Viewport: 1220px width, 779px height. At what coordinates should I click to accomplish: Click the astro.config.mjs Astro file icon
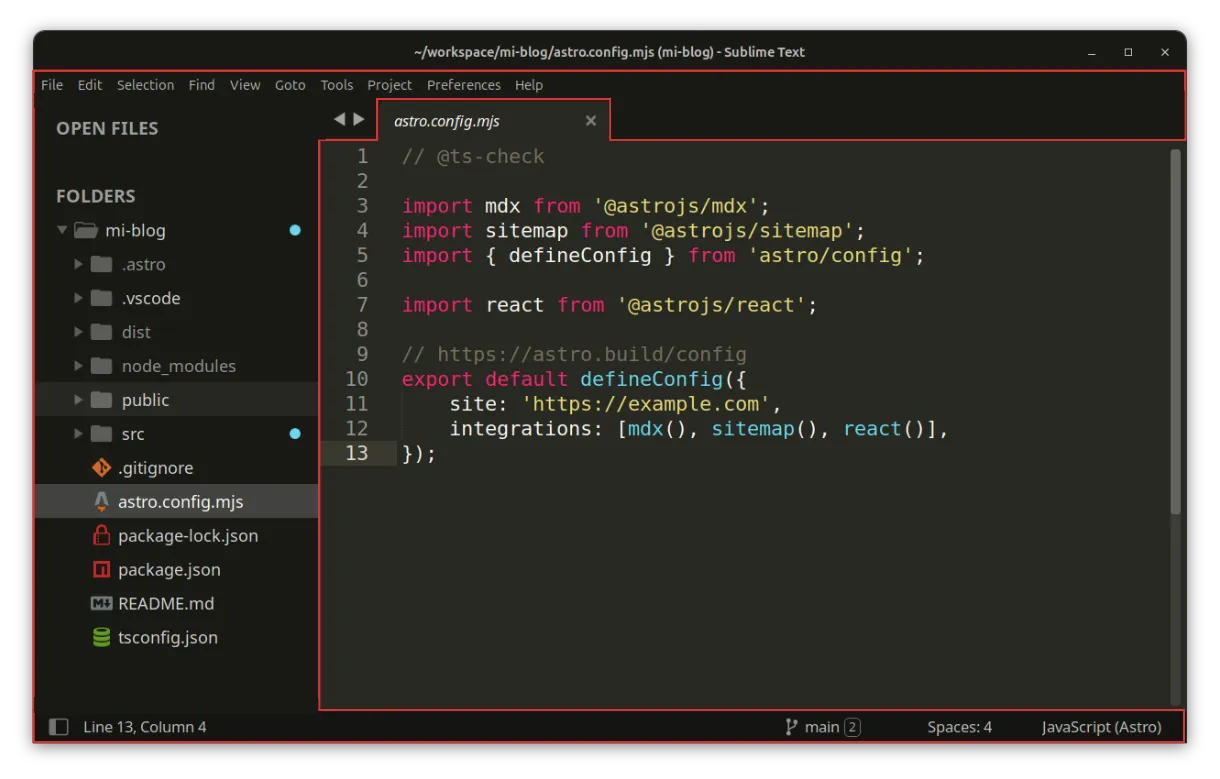[x=101, y=502]
